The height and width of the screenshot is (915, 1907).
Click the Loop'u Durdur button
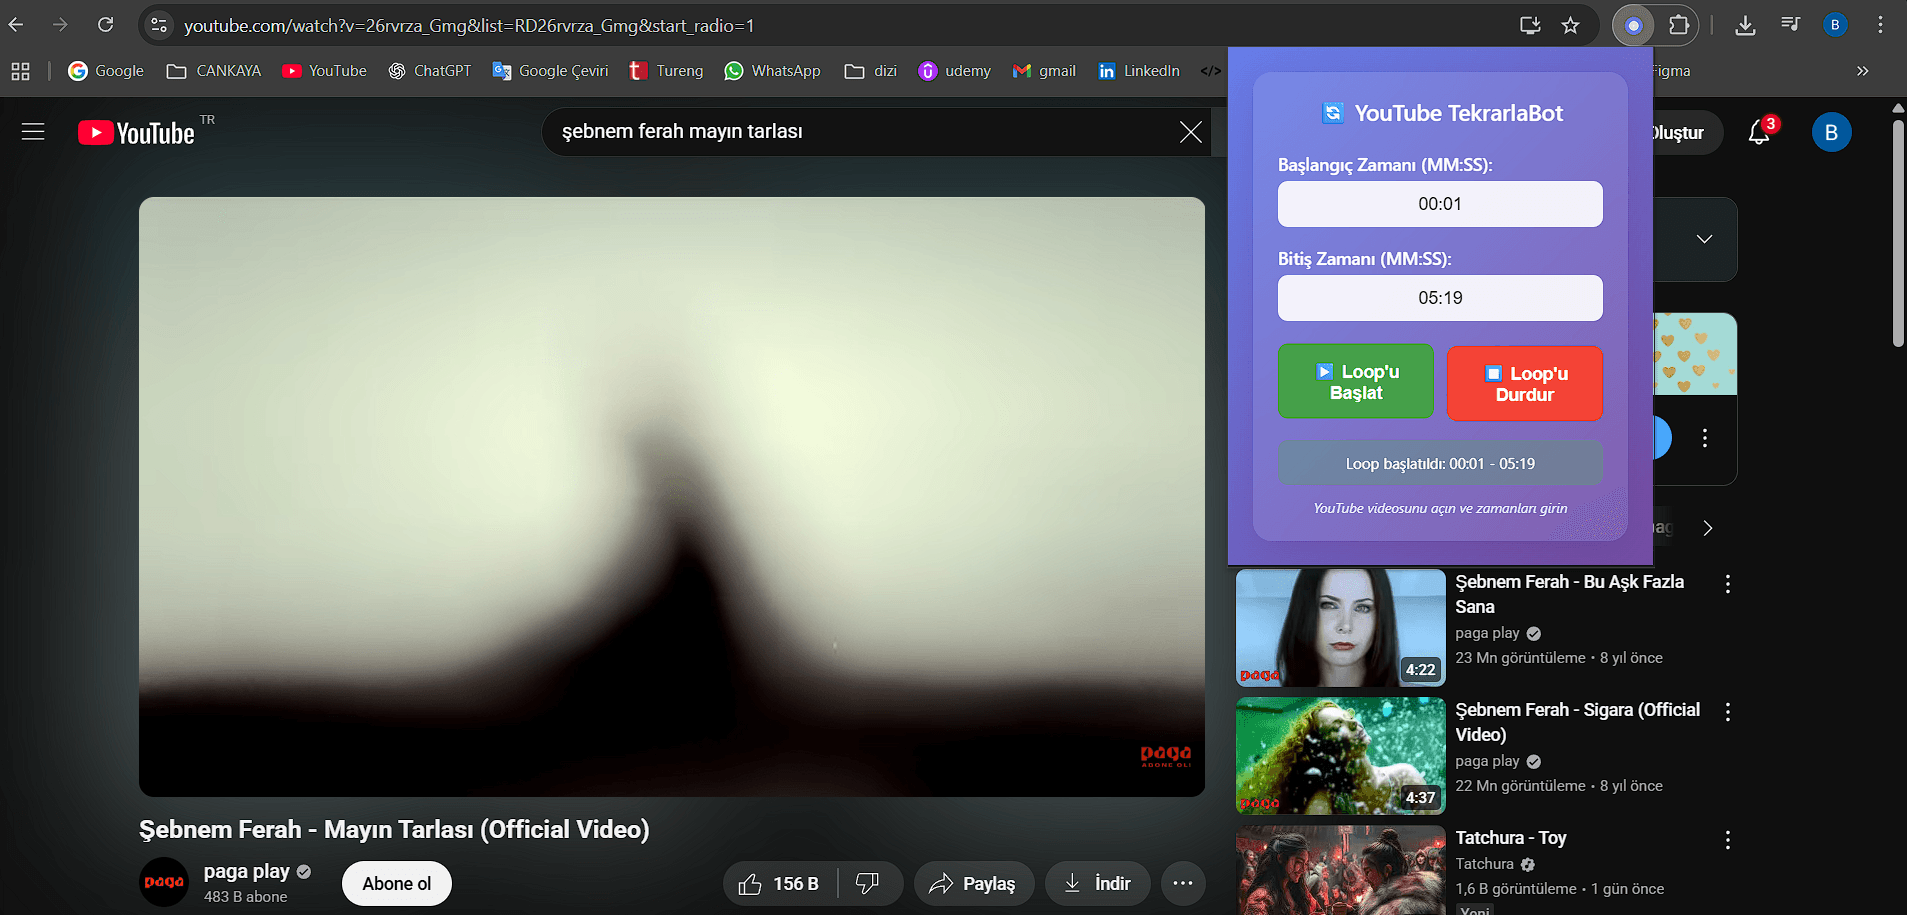point(1525,383)
